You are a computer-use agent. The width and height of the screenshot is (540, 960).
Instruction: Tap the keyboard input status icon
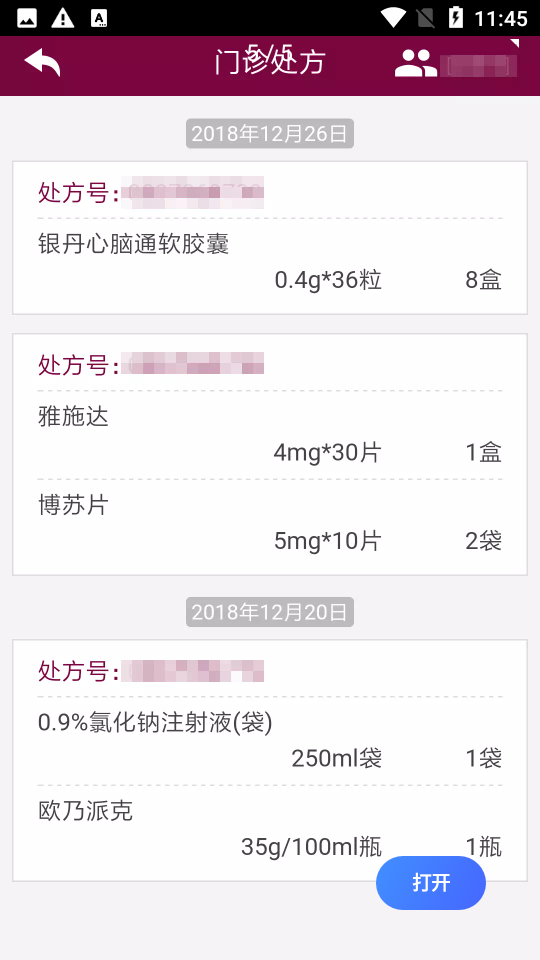point(99,18)
